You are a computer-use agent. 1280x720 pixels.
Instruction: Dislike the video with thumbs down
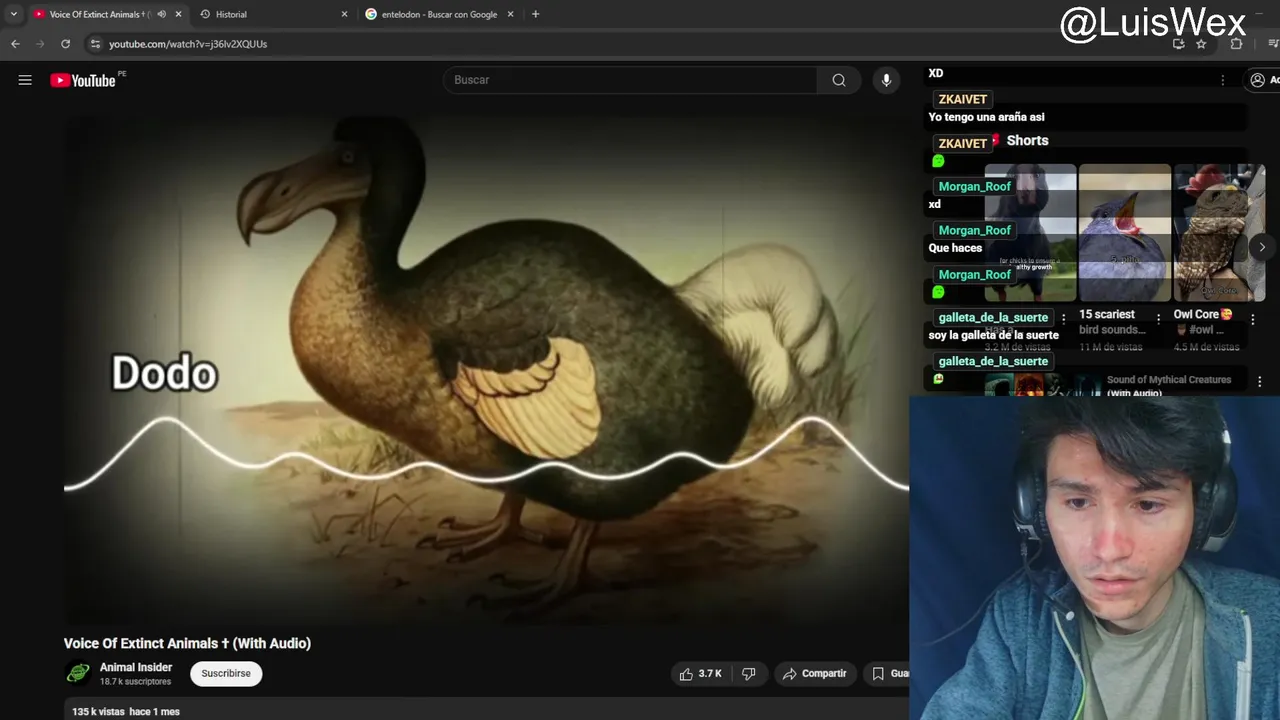pos(749,674)
